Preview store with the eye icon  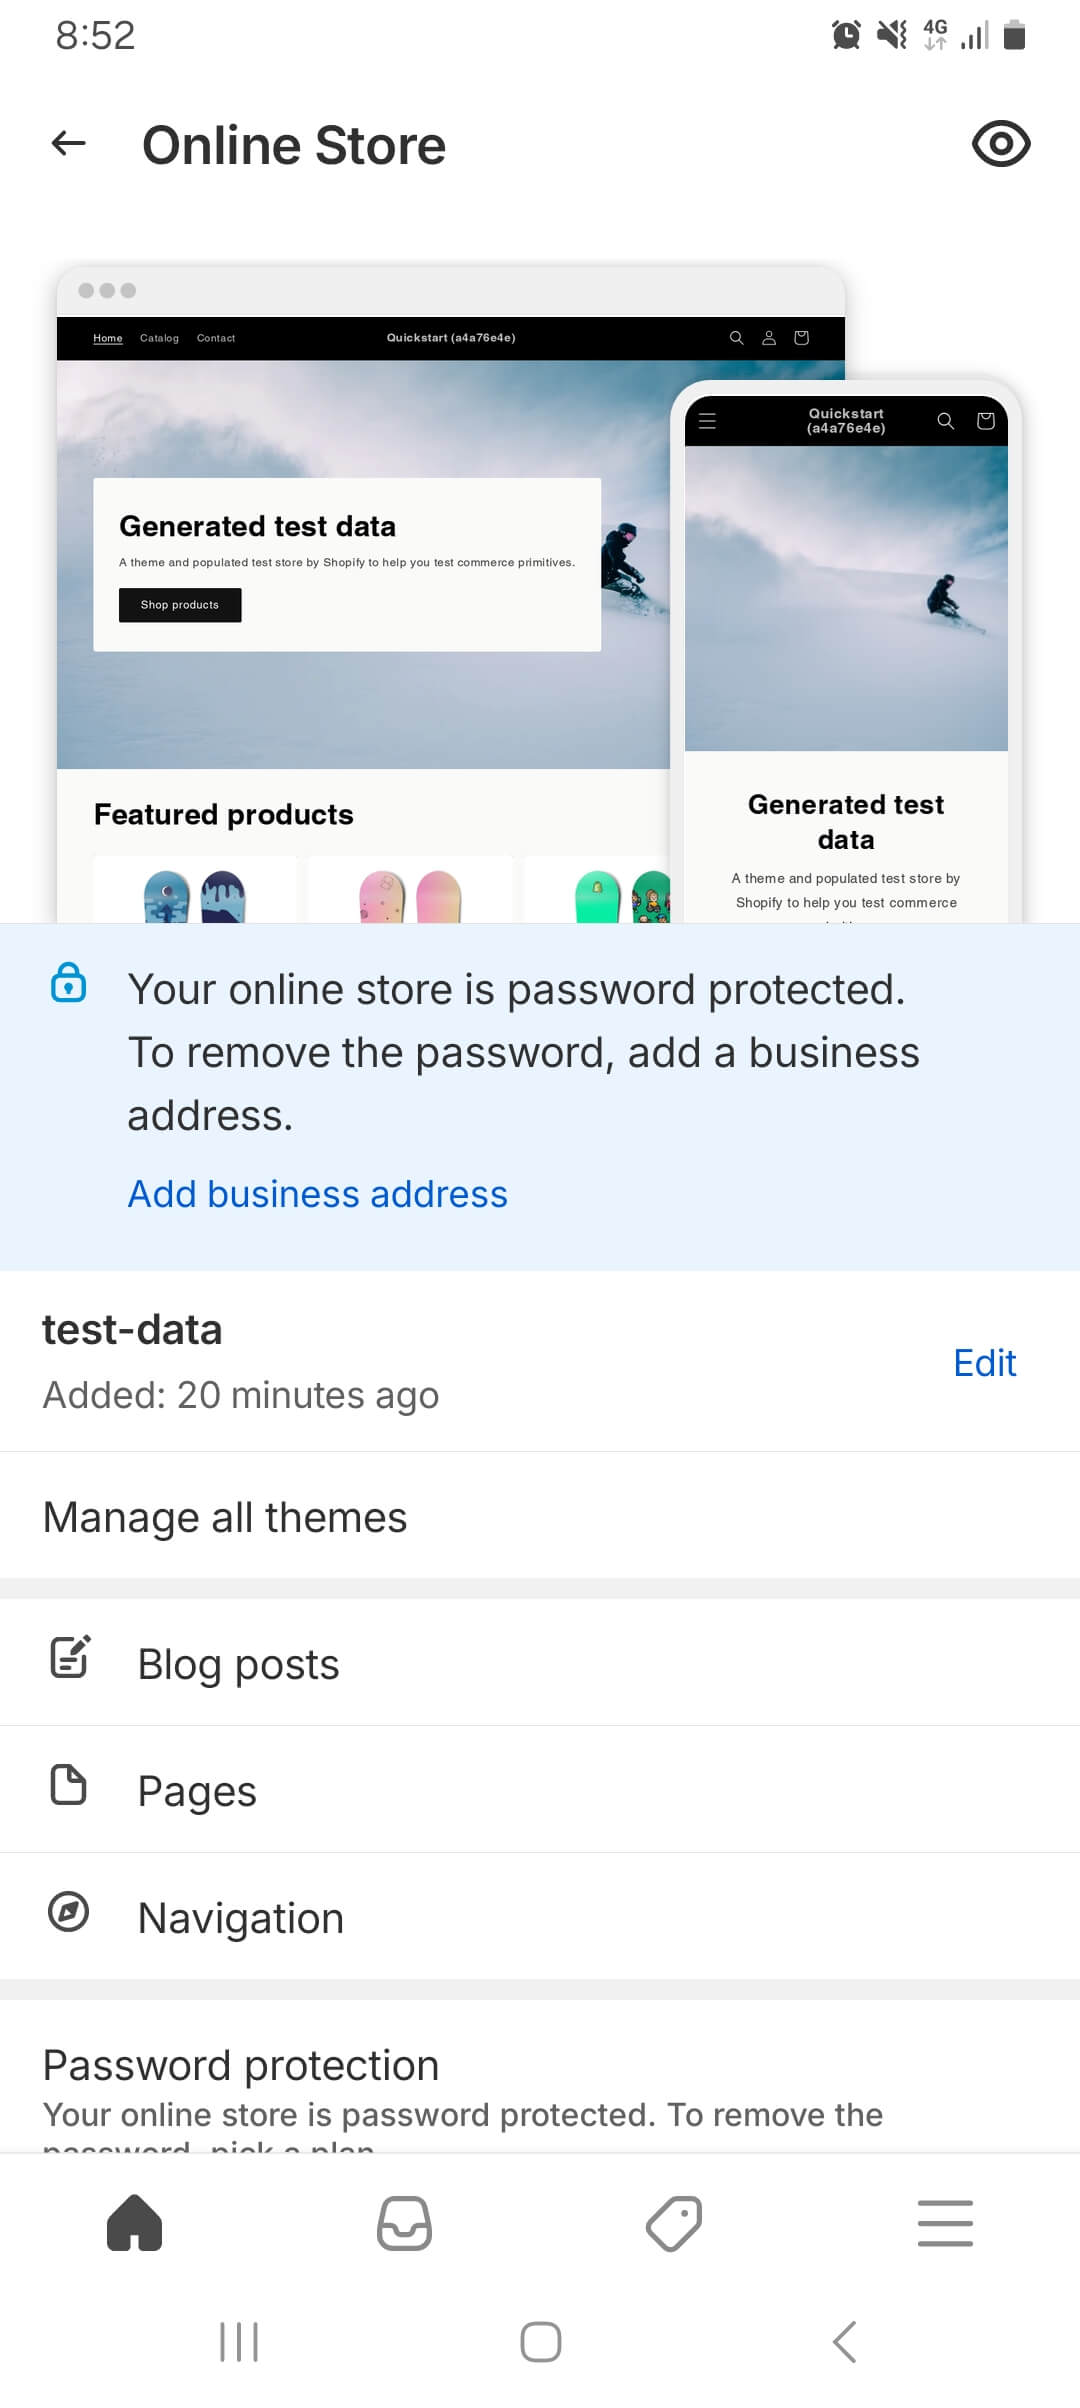[x=1000, y=144]
